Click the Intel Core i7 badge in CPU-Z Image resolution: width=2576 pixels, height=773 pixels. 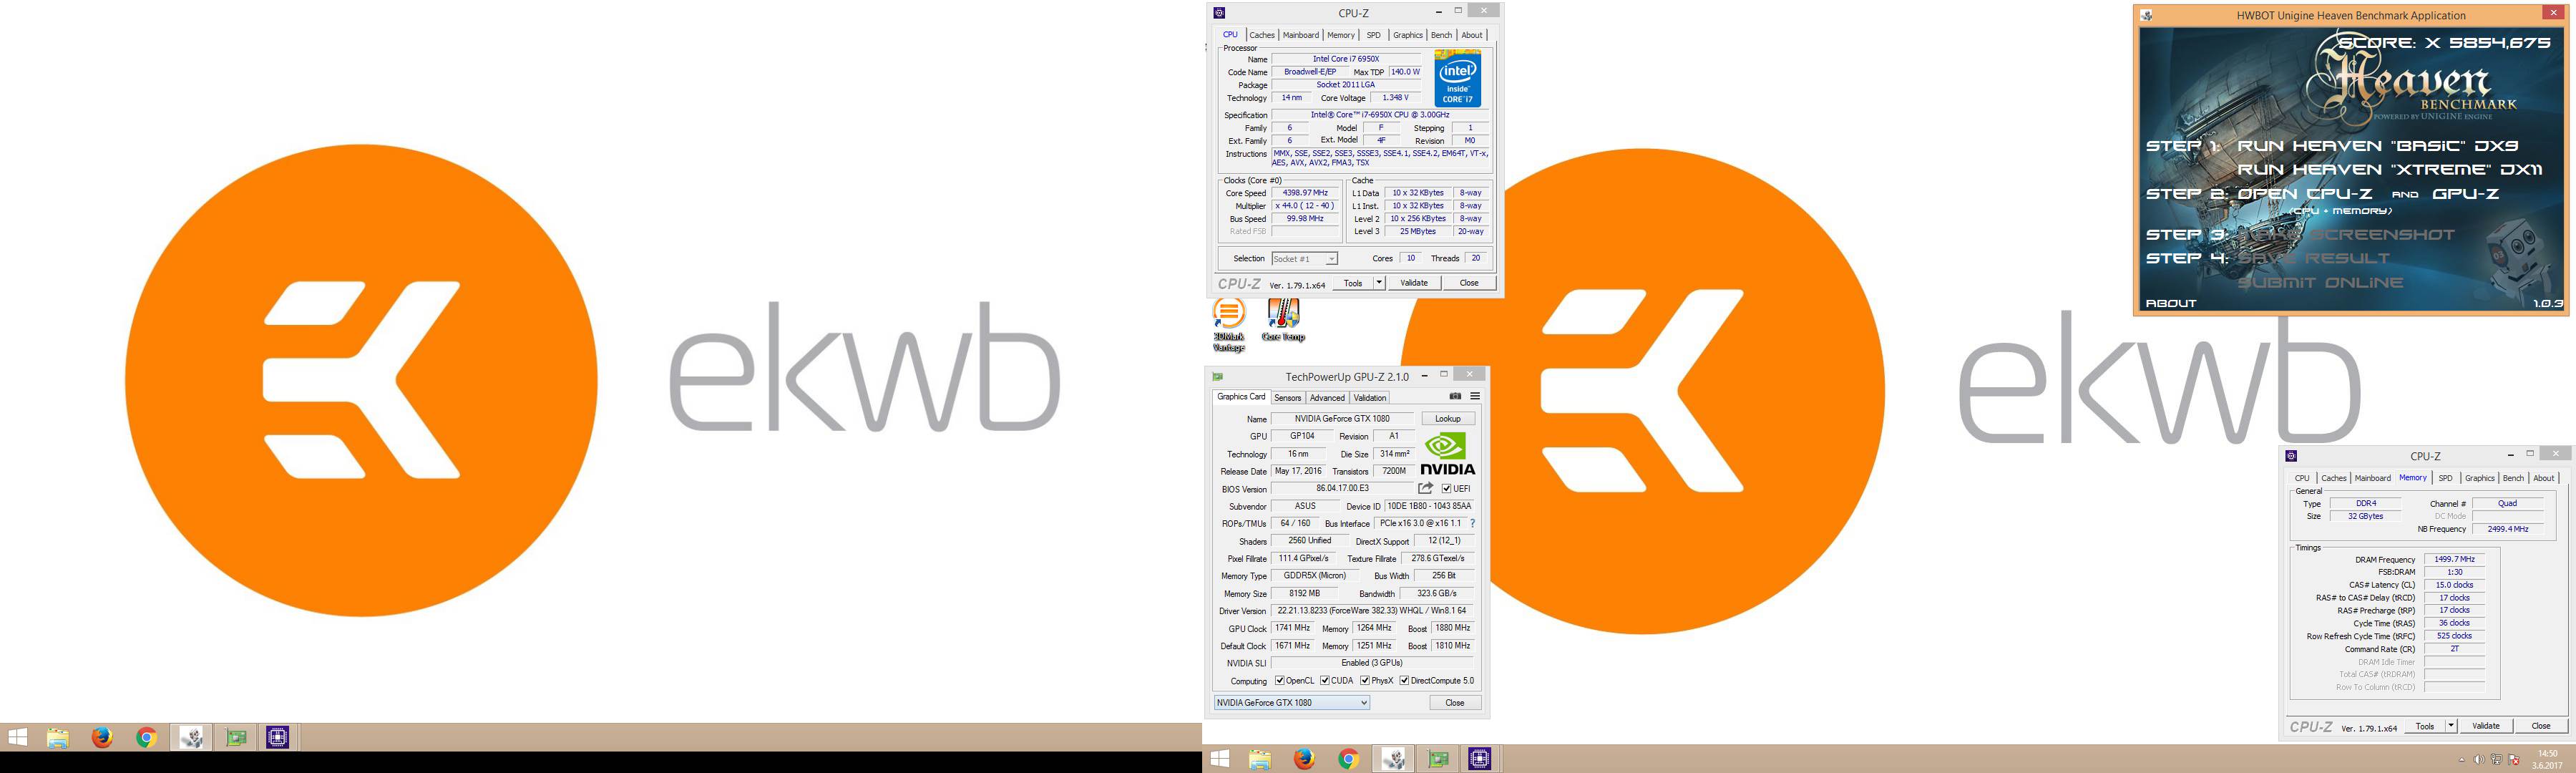pos(1457,79)
